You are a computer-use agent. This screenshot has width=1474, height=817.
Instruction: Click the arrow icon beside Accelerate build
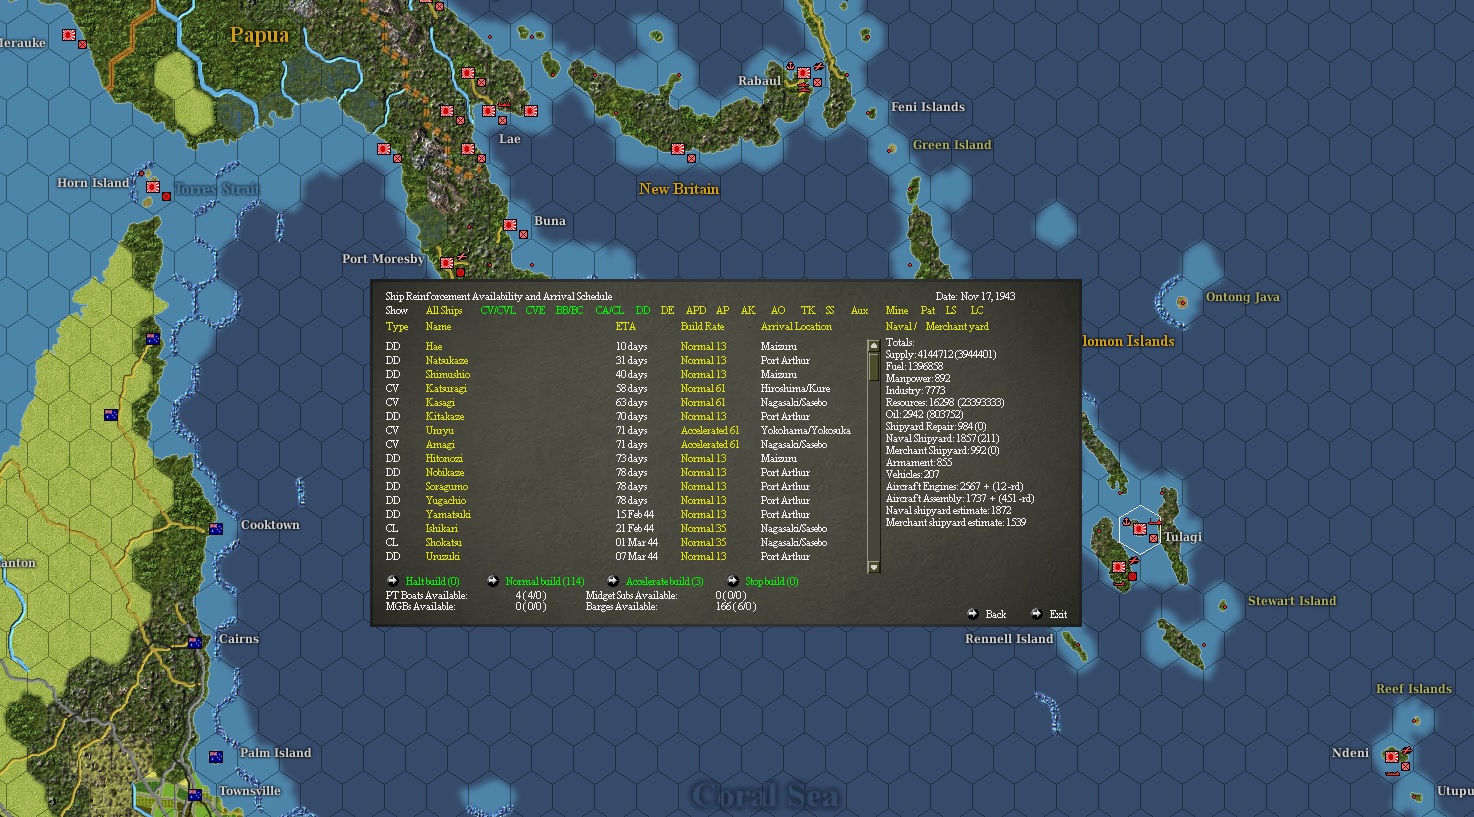click(x=613, y=581)
